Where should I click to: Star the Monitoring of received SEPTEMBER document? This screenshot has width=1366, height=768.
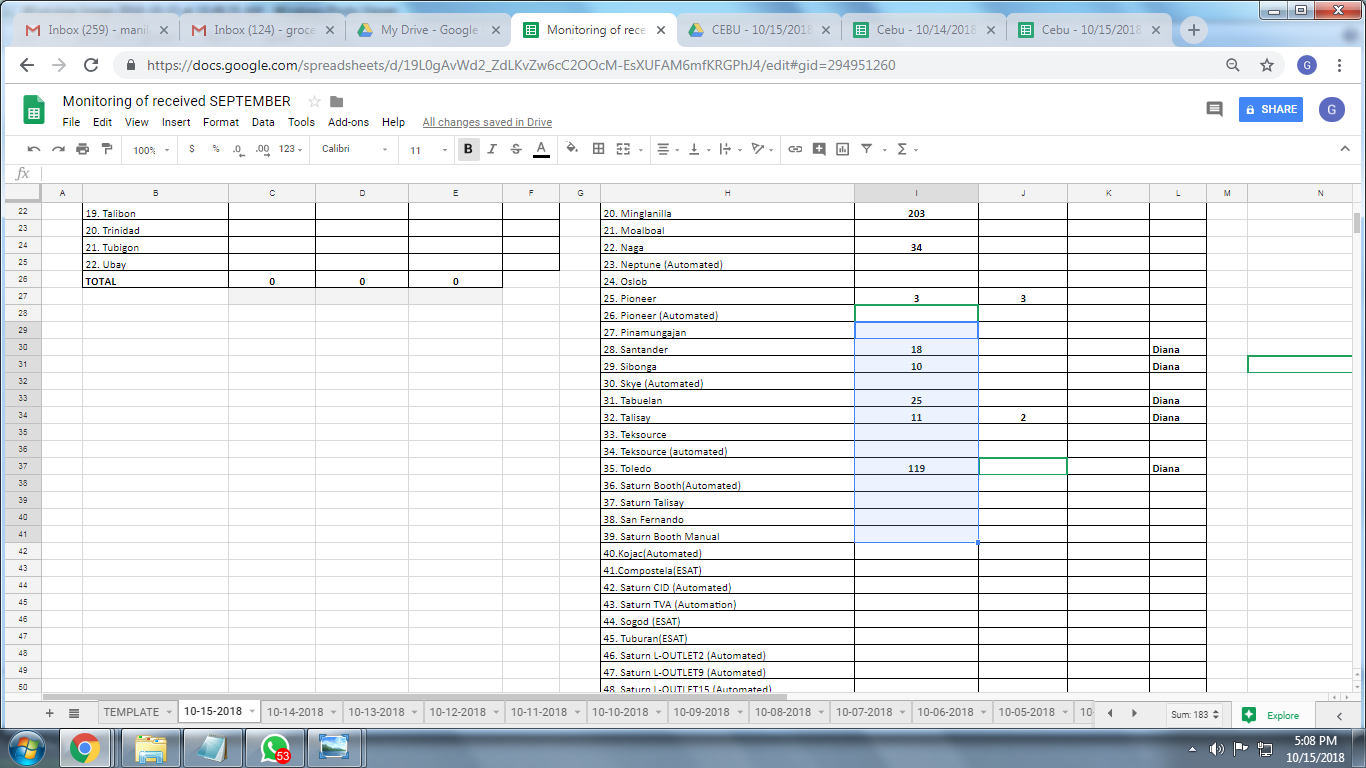pos(314,101)
